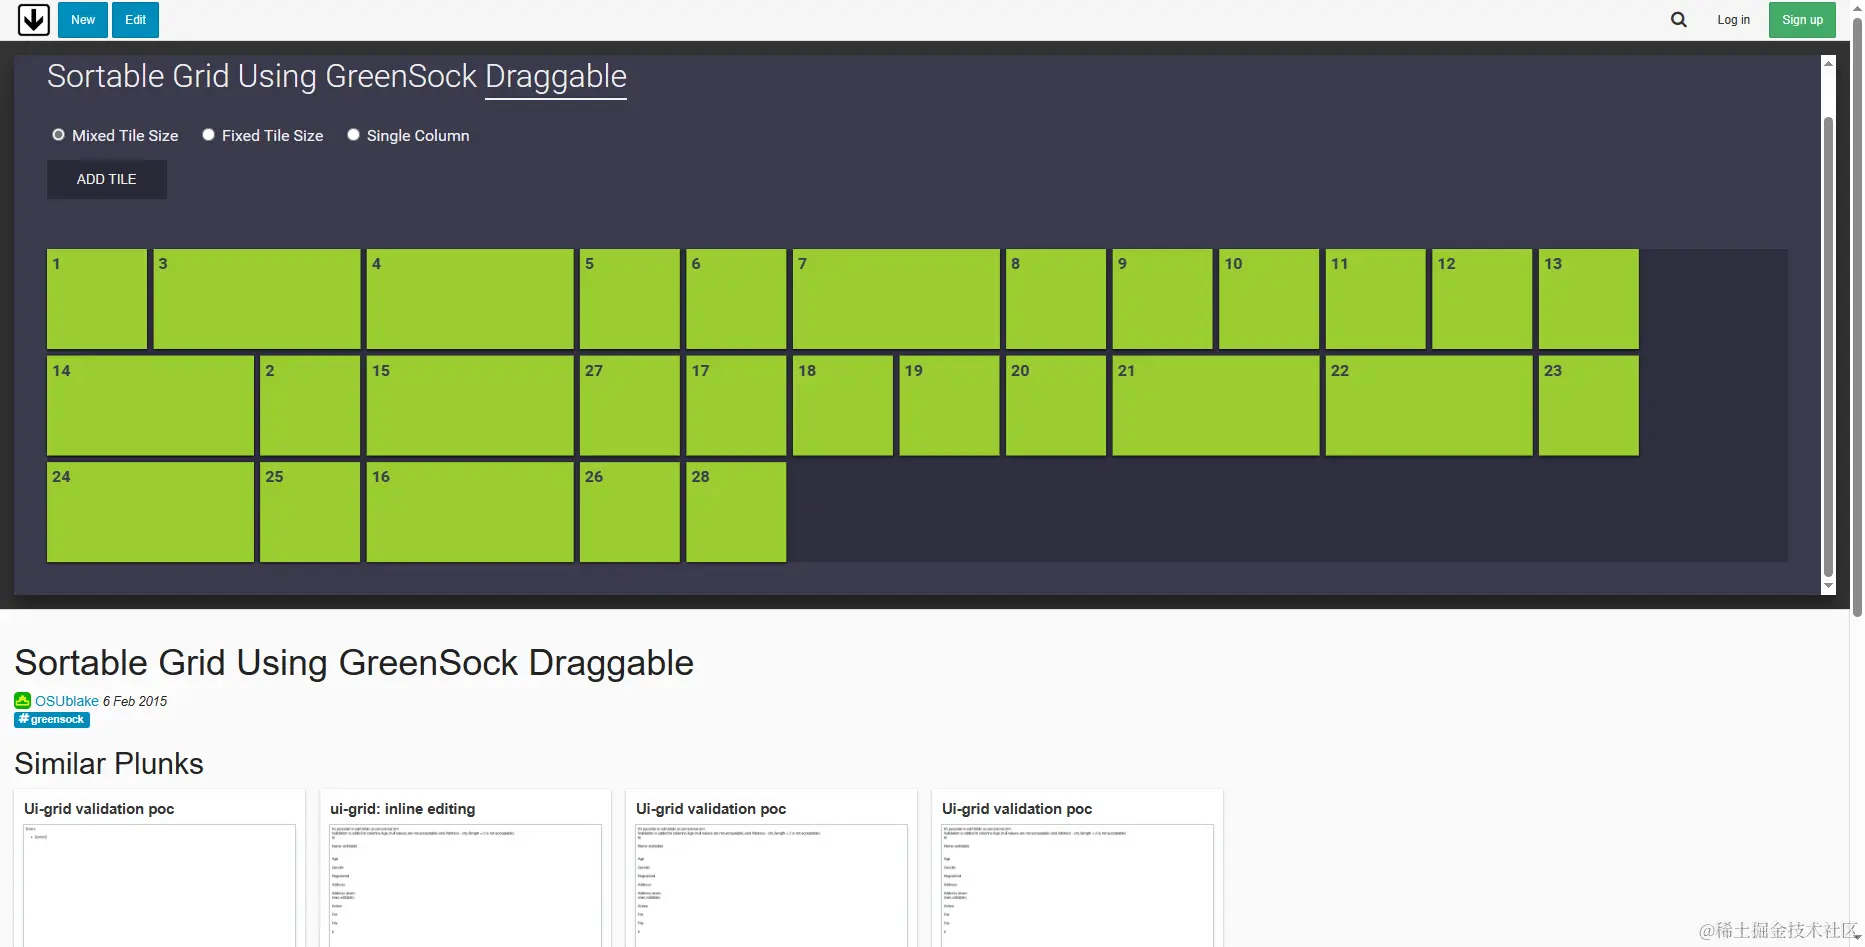Open the search magnifier icon
This screenshot has height=947, width=1865.
click(x=1679, y=20)
